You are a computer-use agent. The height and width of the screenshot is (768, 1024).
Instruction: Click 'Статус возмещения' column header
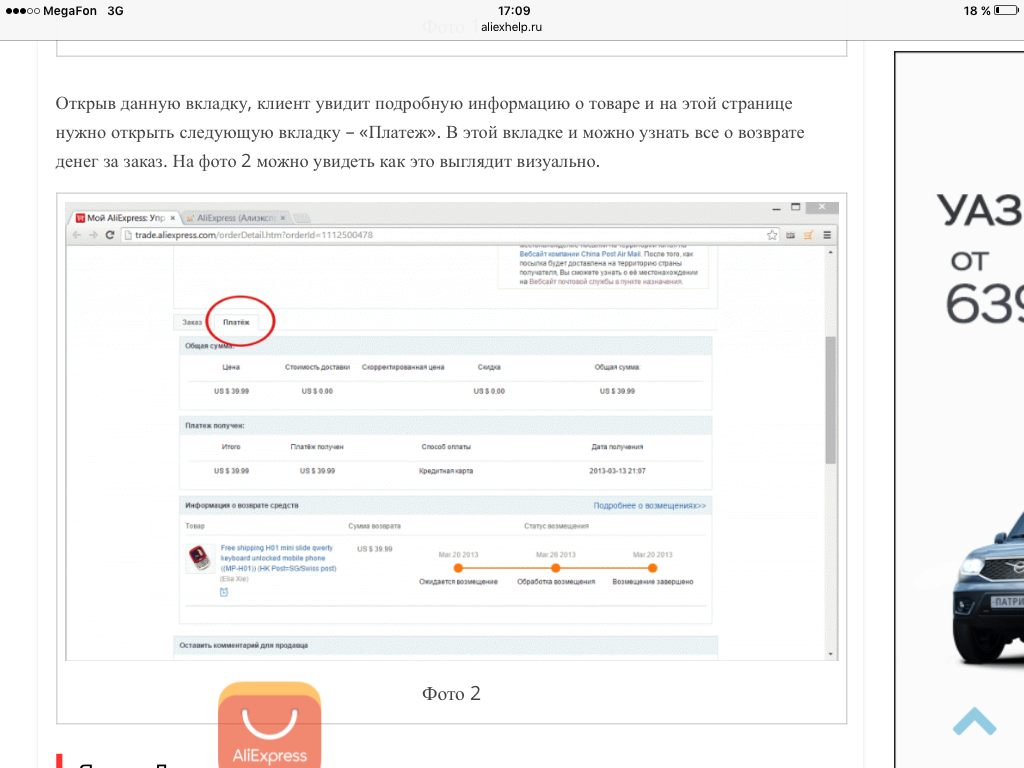tap(556, 526)
